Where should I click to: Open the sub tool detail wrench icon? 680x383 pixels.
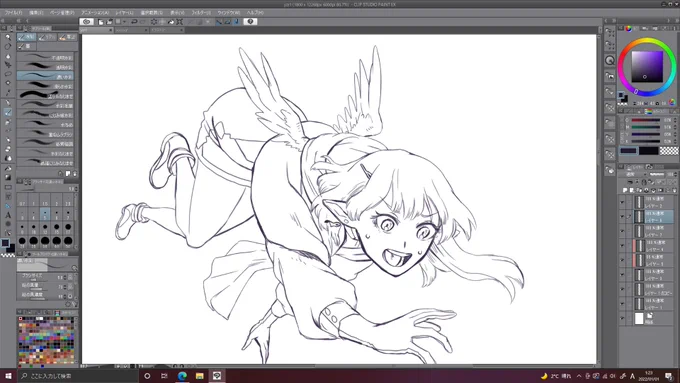tap(75, 304)
